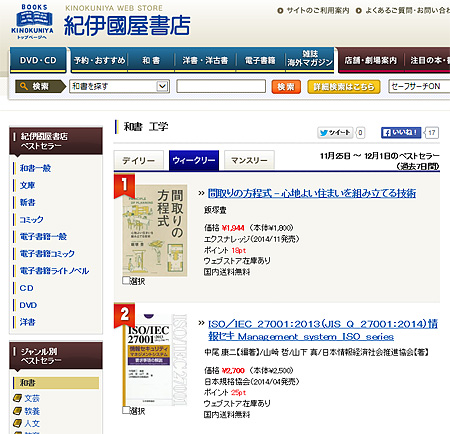Viewport: 450px width, 434px height.
Task: Switch to the マンスリー ranking tab
Action: point(249,160)
